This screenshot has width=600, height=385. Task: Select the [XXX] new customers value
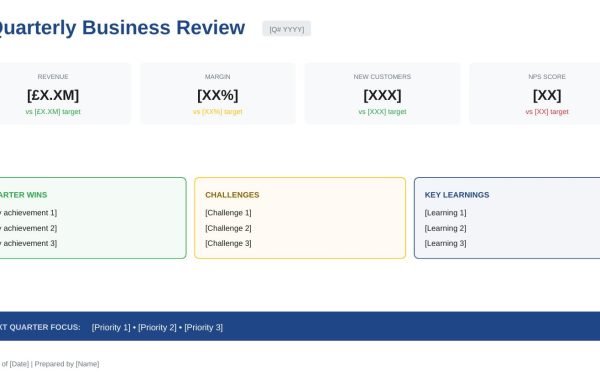[382, 95]
